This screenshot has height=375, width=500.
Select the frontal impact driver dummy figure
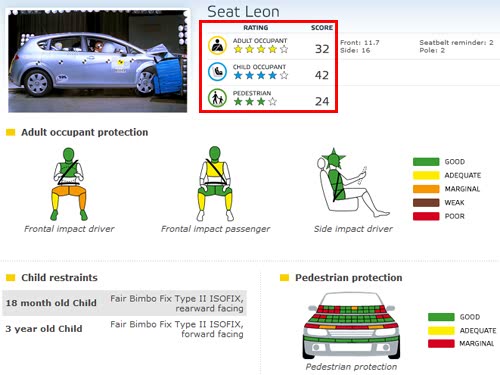(69, 184)
